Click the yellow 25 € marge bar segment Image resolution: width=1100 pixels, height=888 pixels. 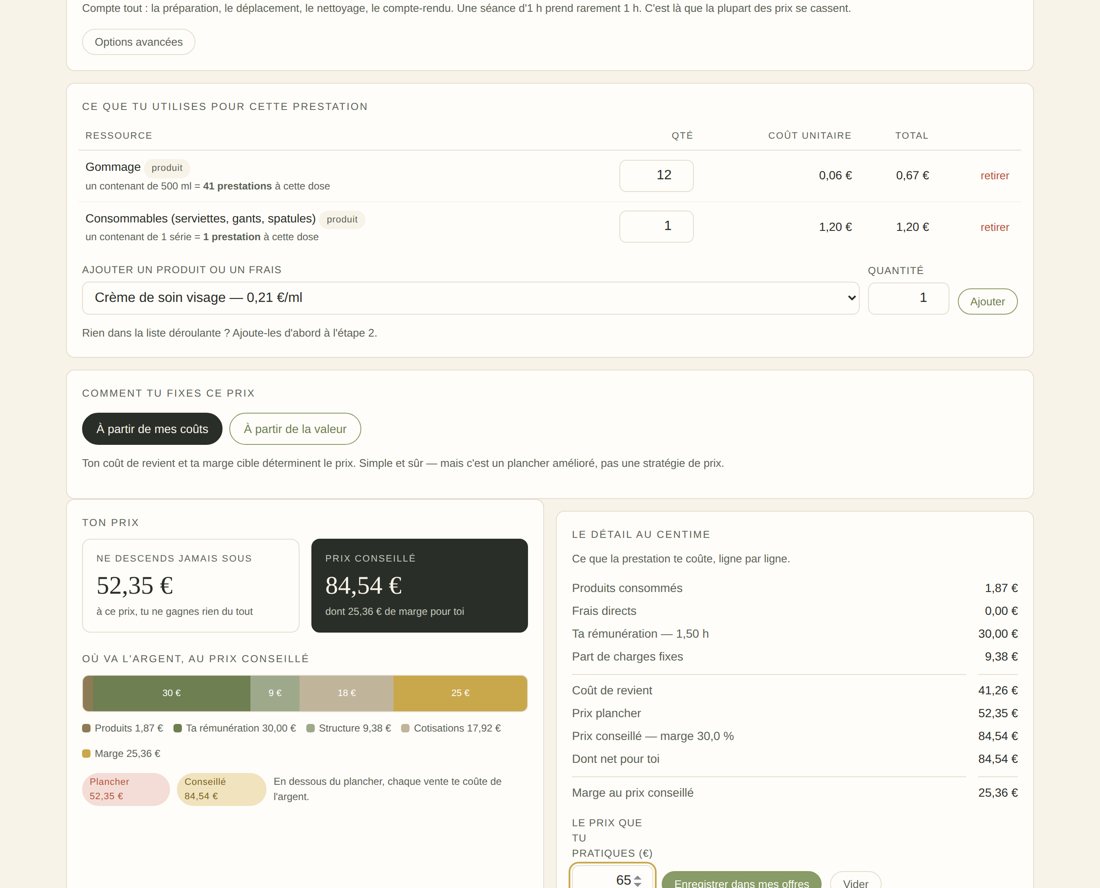click(460, 693)
